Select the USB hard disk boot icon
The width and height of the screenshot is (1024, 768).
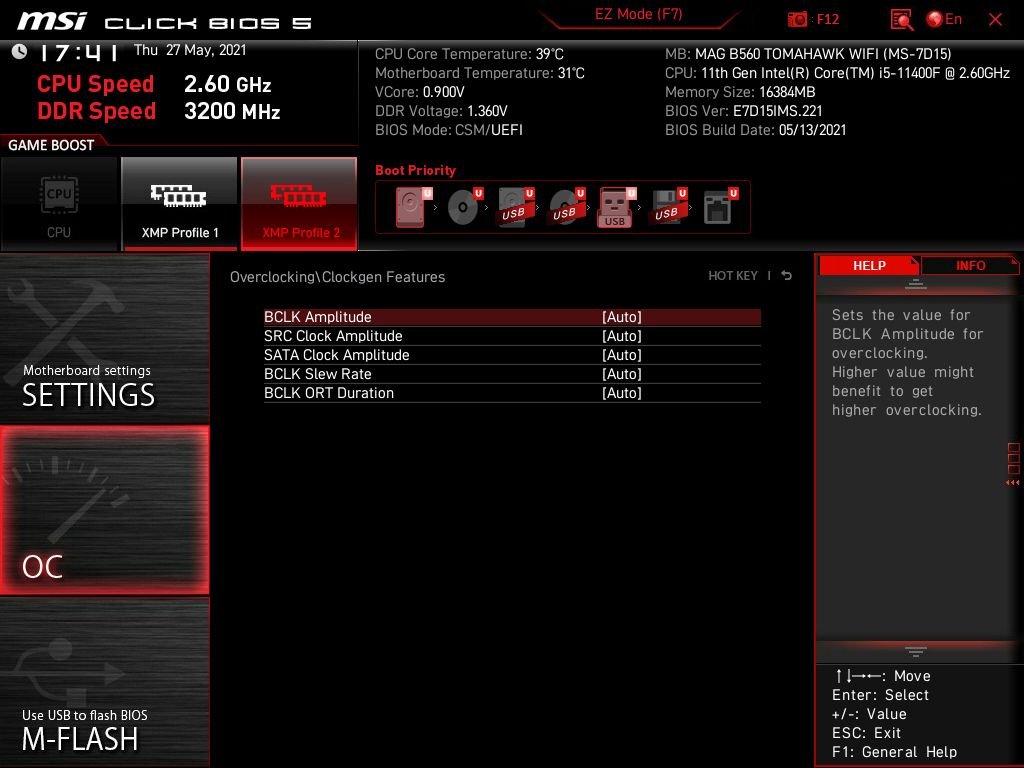[515, 207]
